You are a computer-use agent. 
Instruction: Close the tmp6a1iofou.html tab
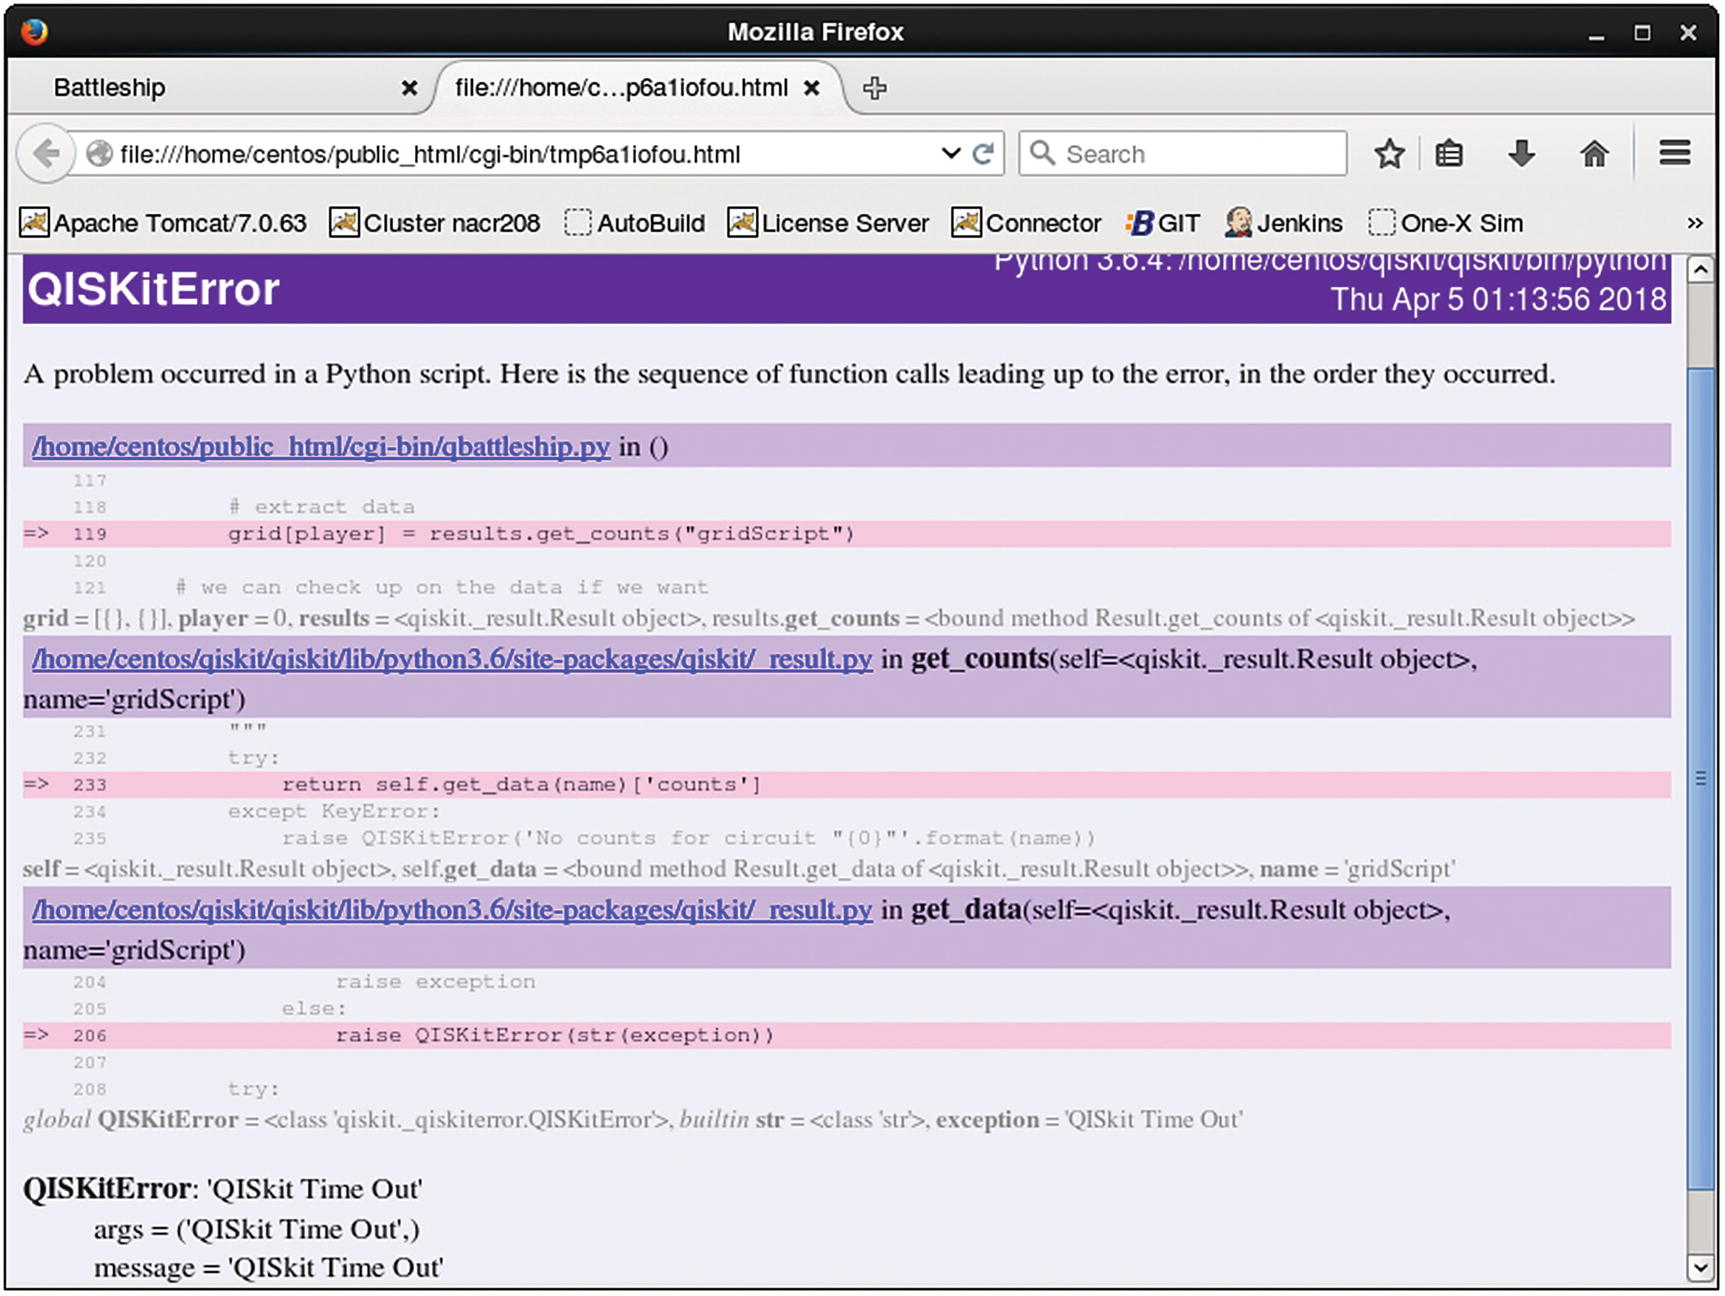tap(812, 88)
